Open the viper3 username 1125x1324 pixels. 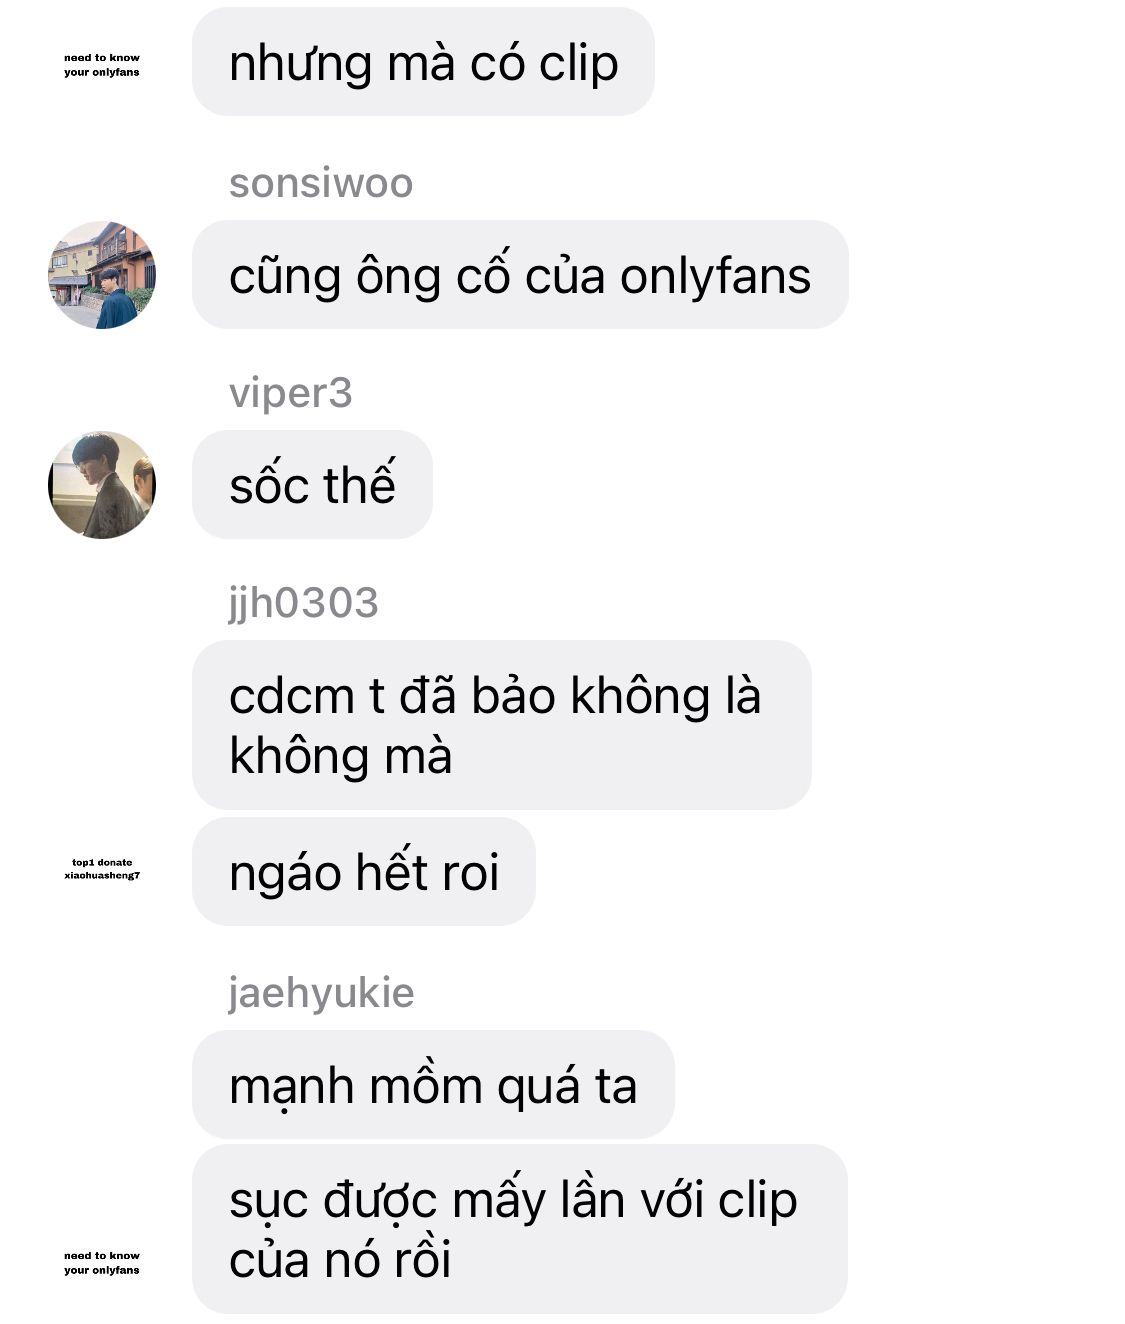pos(291,393)
